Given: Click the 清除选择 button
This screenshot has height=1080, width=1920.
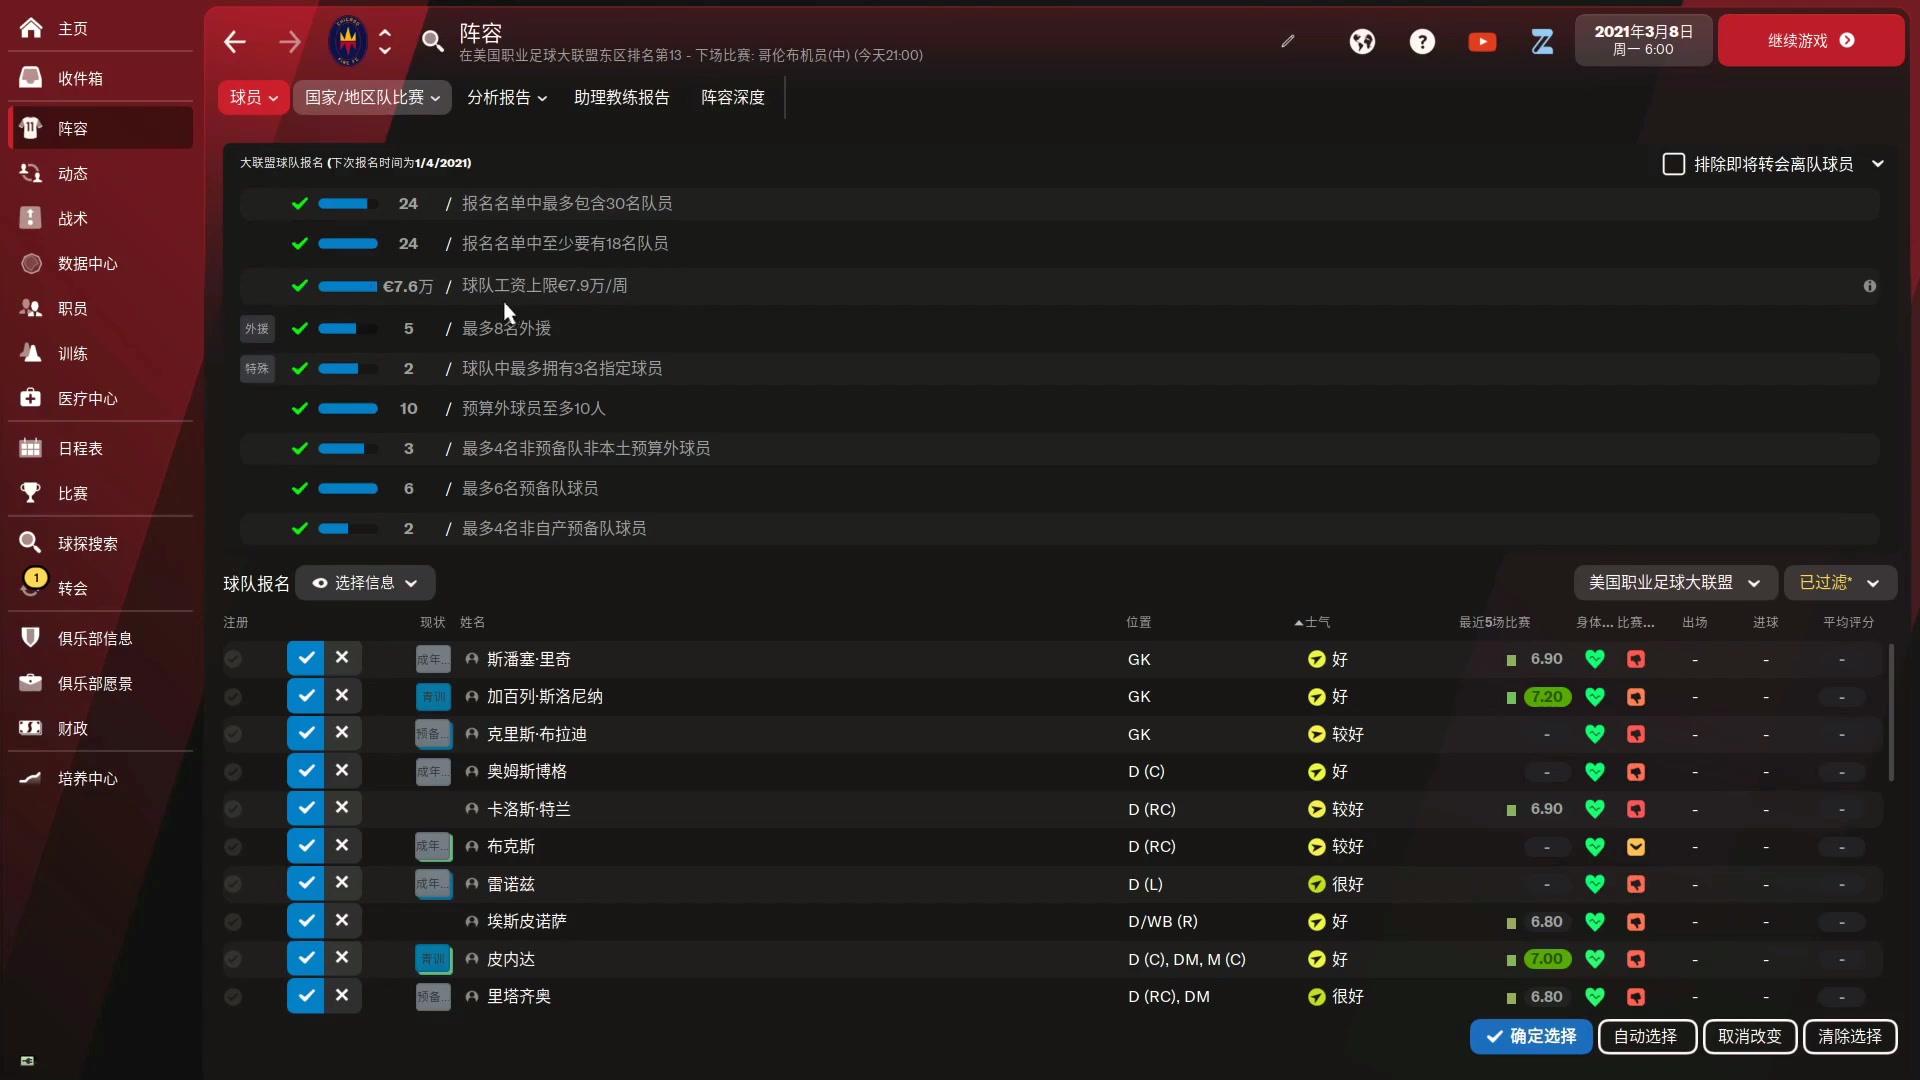Looking at the screenshot, I should pyautogui.click(x=1850, y=1037).
